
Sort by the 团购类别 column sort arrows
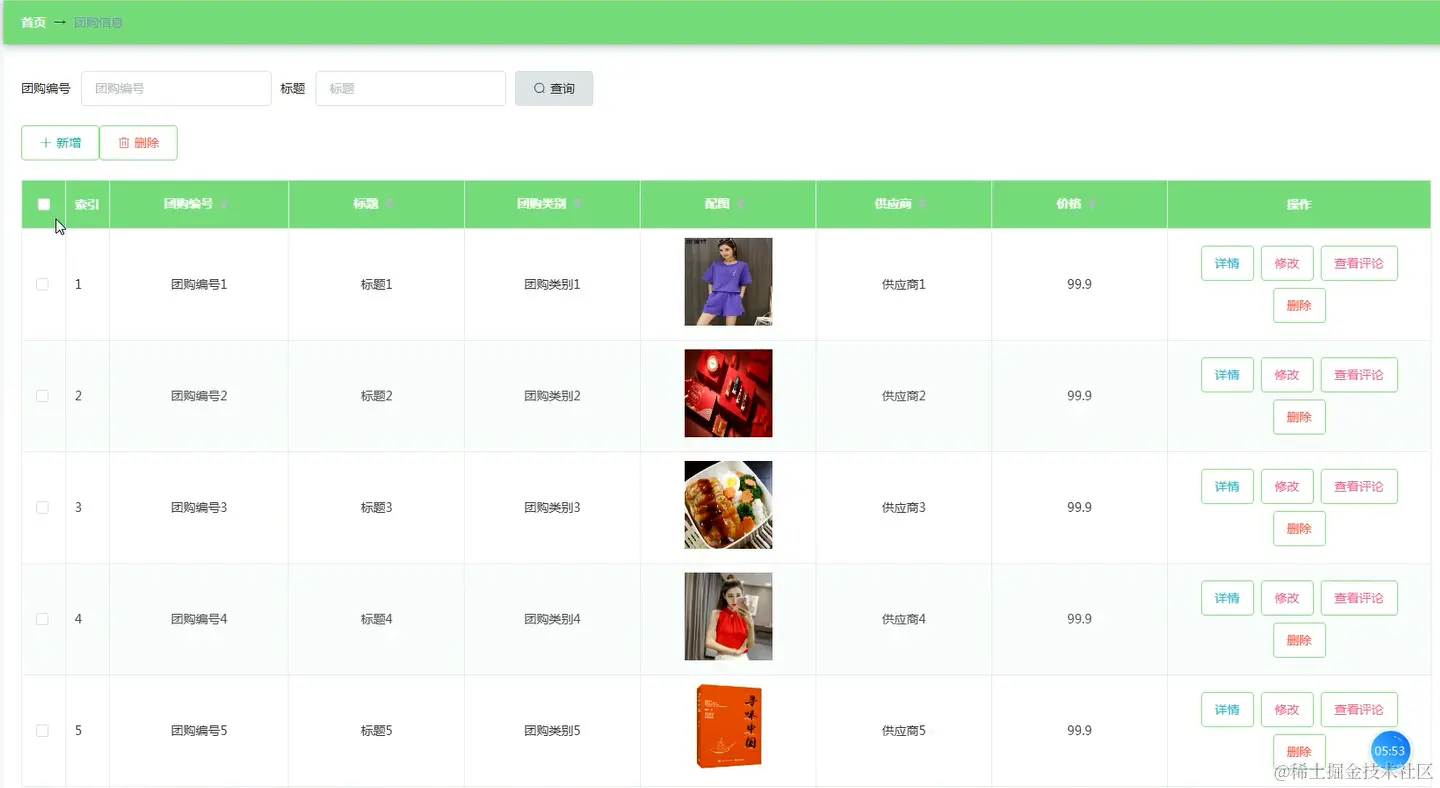577,204
